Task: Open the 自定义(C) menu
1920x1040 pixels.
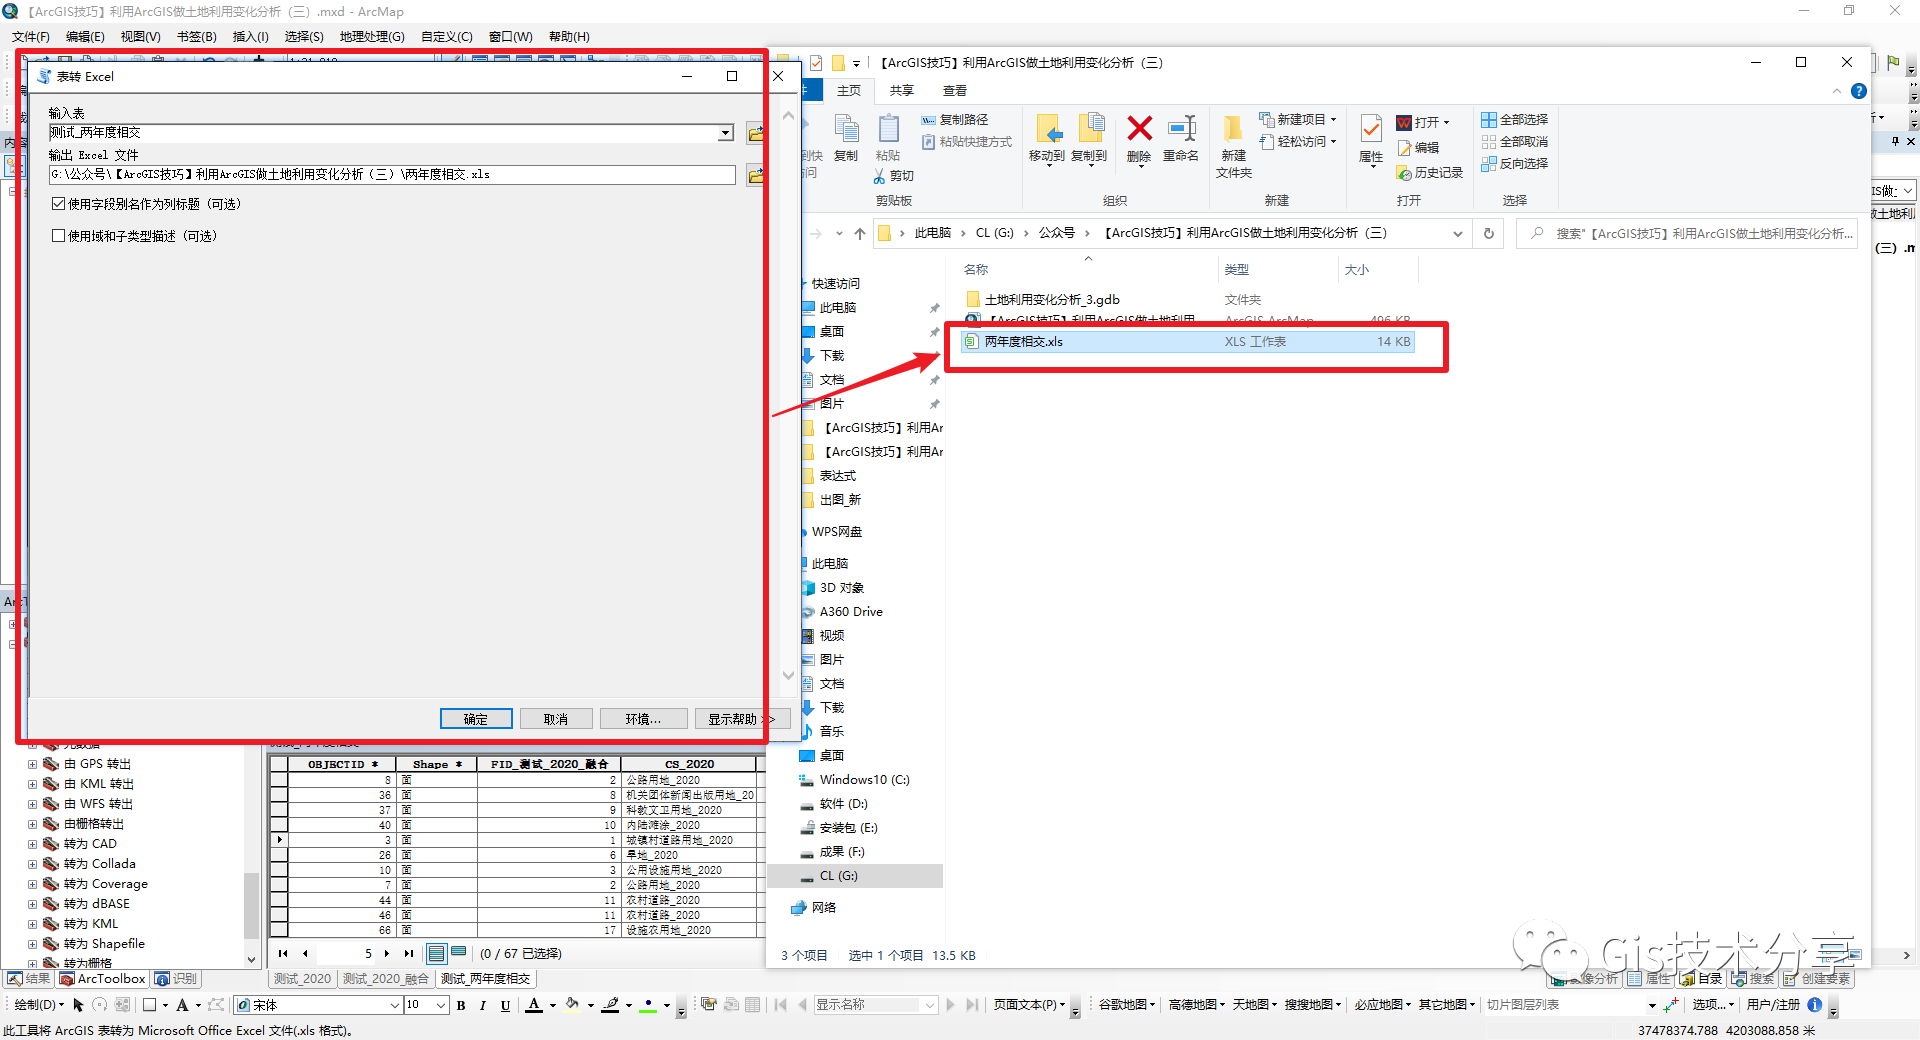Action: click(x=446, y=36)
